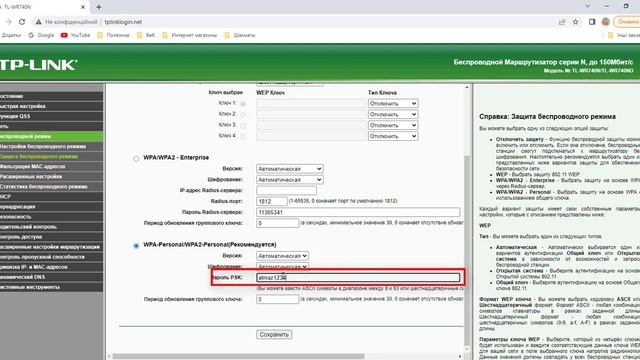640x360 pixels.
Task: Open the Chrome profile avatar
Action: pos(606,22)
